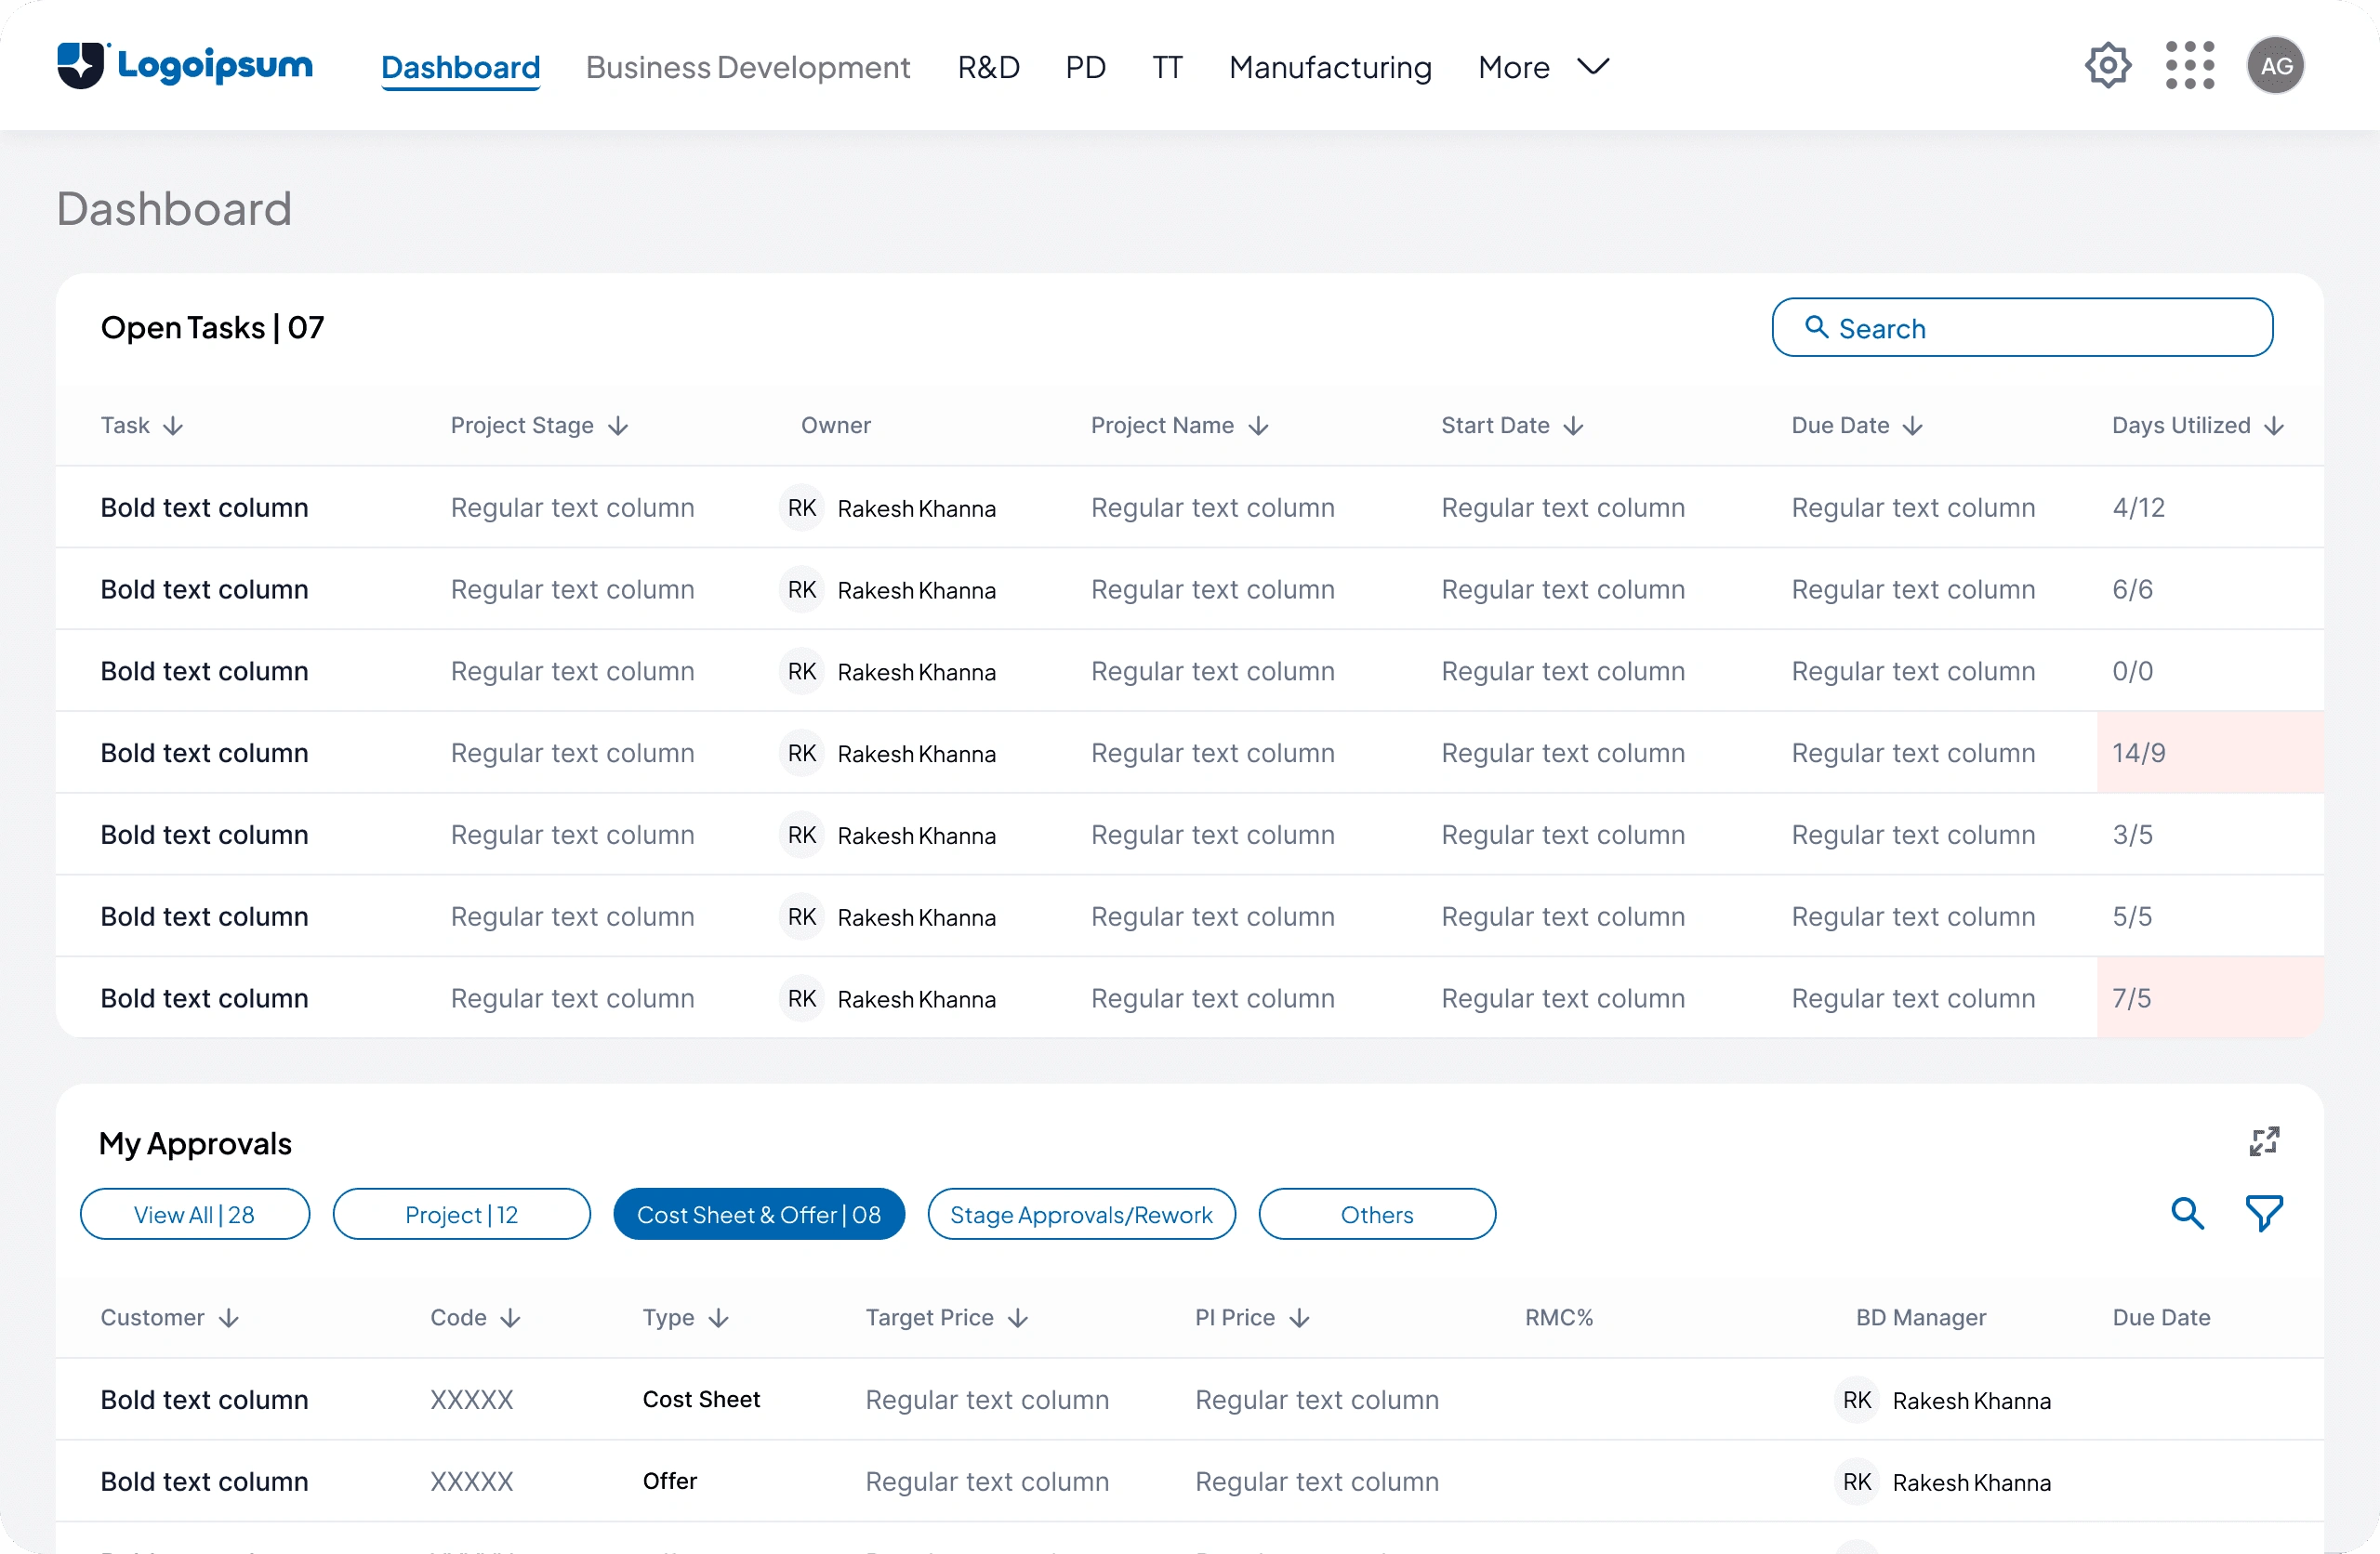Sort approvals by Target Price
Viewport: 2380px width, 1554px height.
[x=1018, y=1318]
